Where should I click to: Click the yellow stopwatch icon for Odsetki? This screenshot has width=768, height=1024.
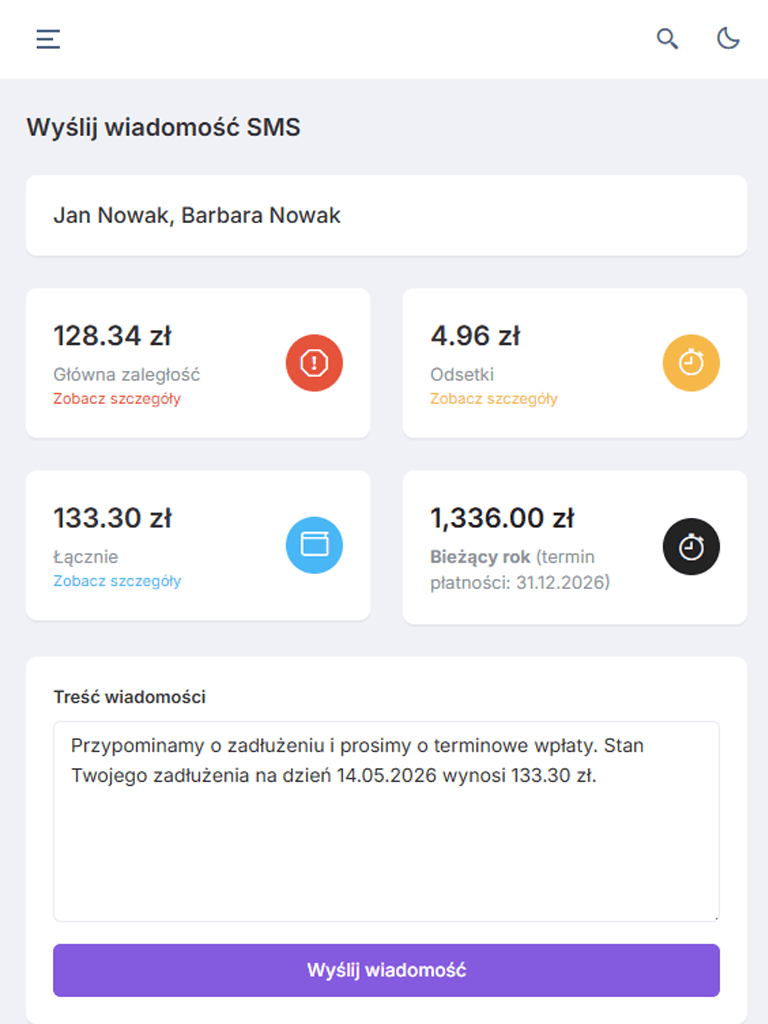pos(691,363)
